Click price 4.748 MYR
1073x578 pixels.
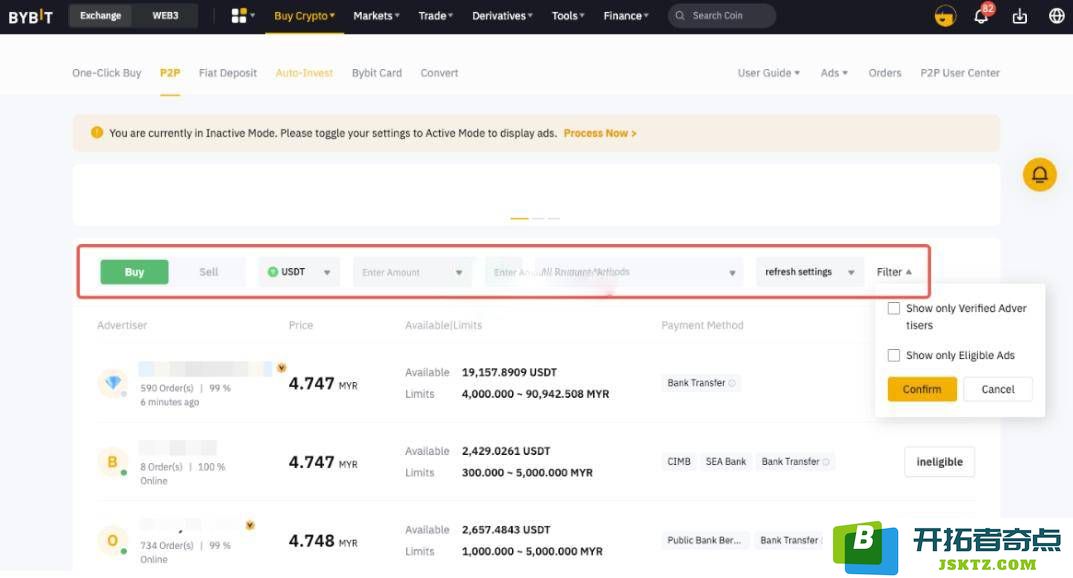coord(323,541)
